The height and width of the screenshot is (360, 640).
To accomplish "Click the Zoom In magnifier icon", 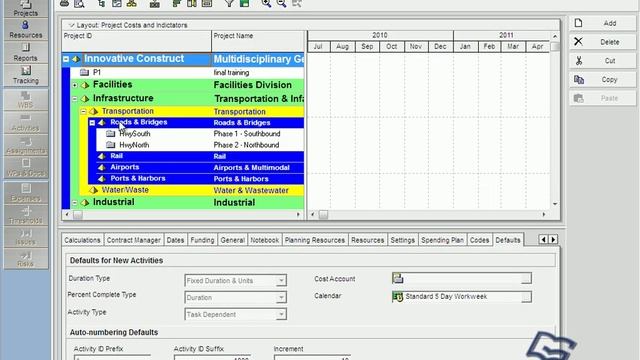I will (x=266, y=3).
